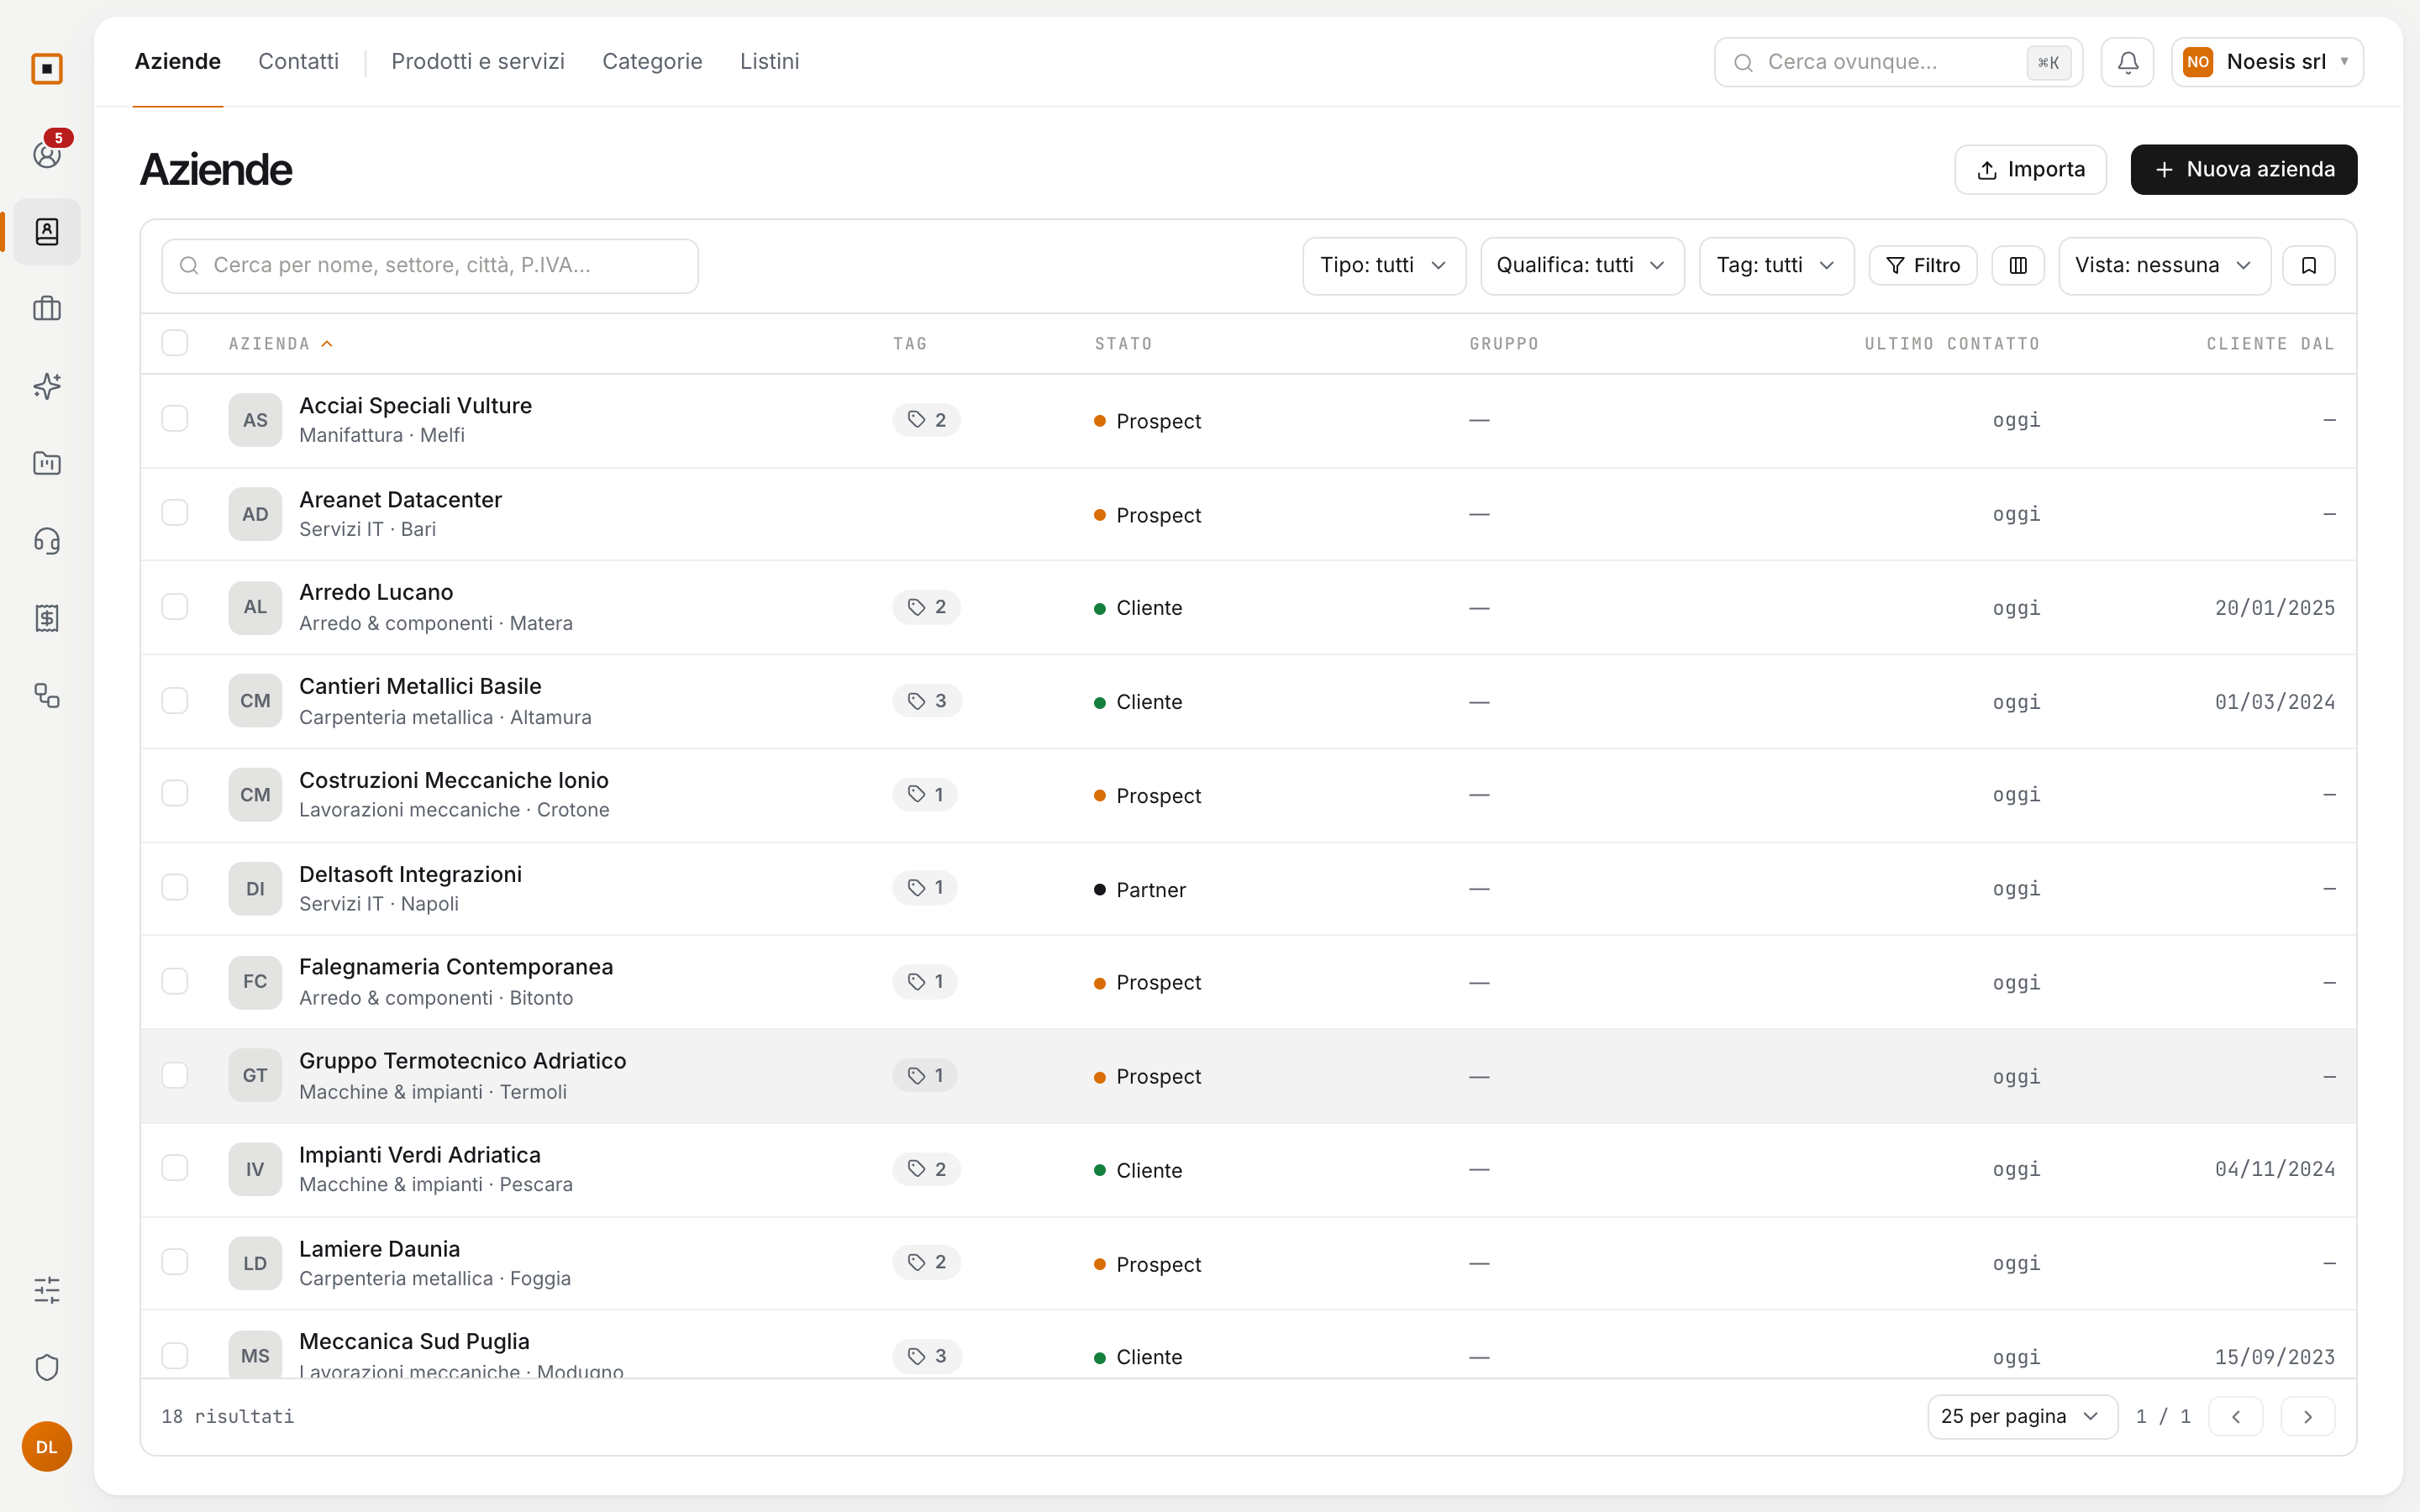Check the Arredo Lucano row
The width and height of the screenshot is (2420, 1512).
click(x=175, y=607)
